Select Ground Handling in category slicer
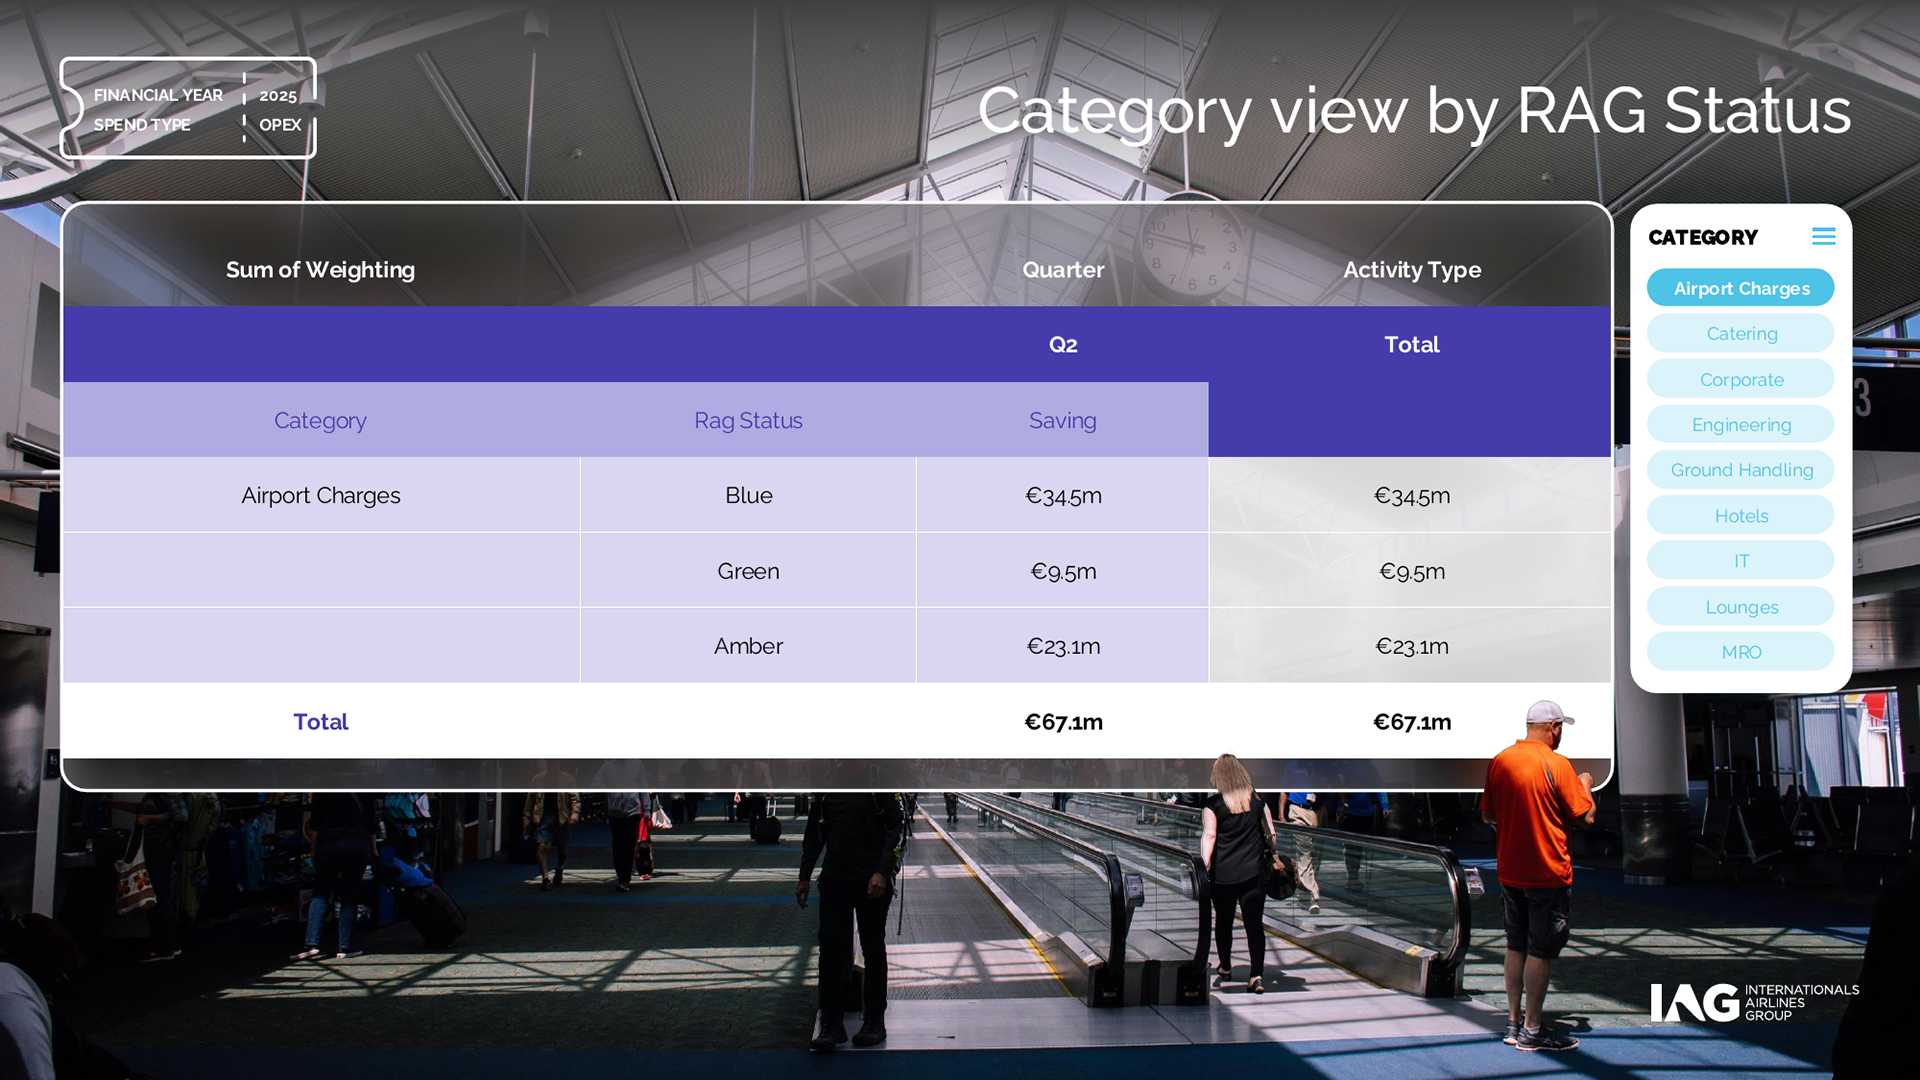Viewport: 1920px width, 1080px height. (1740, 470)
